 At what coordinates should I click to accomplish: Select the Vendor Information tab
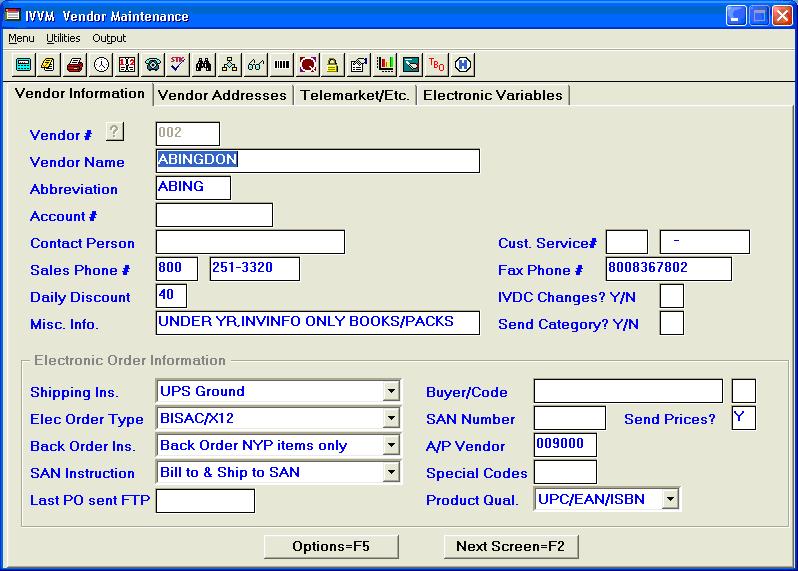pos(79,94)
